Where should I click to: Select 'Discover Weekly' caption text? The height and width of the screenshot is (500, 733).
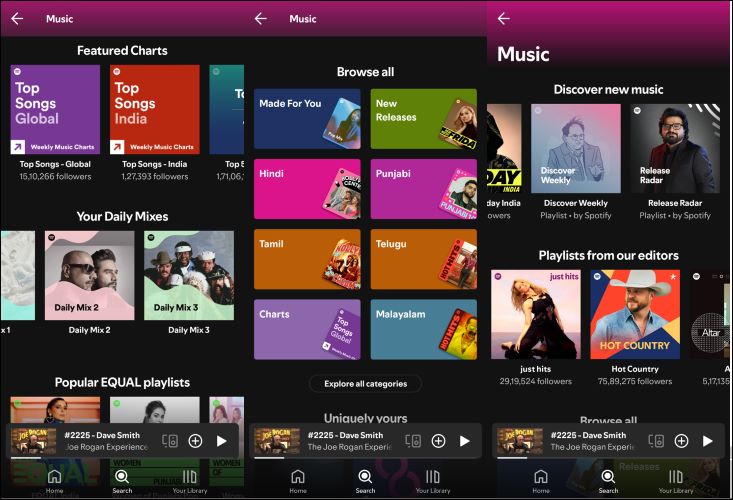tap(575, 203)
